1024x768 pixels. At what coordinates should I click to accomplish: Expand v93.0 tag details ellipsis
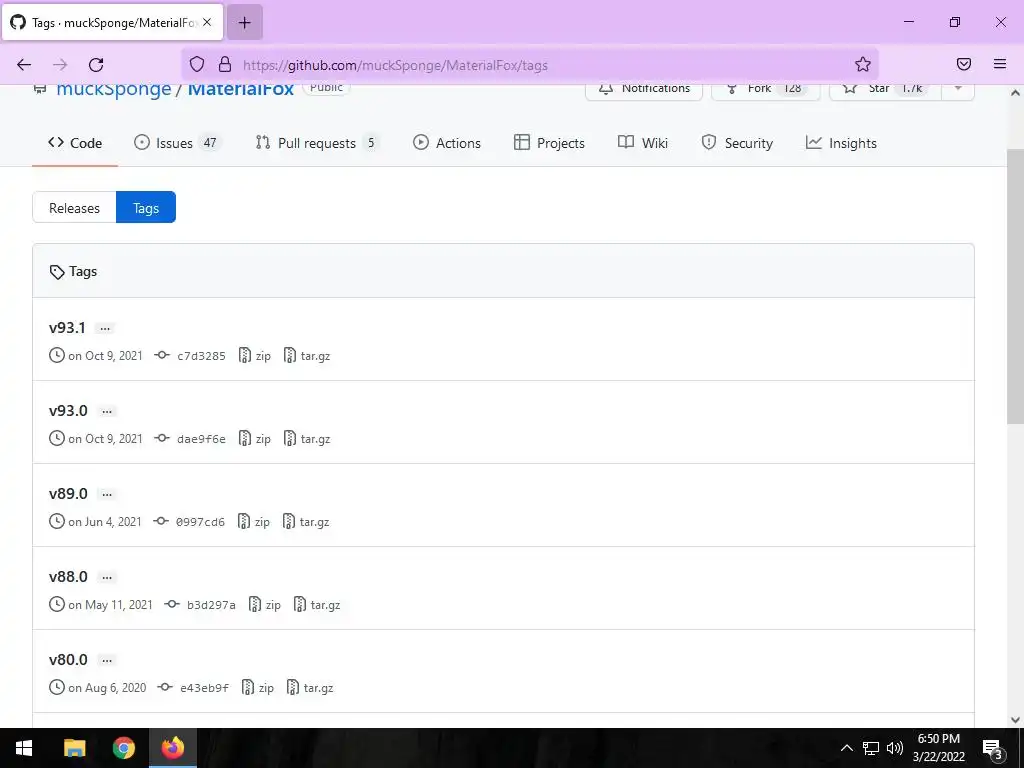[106, 411]
